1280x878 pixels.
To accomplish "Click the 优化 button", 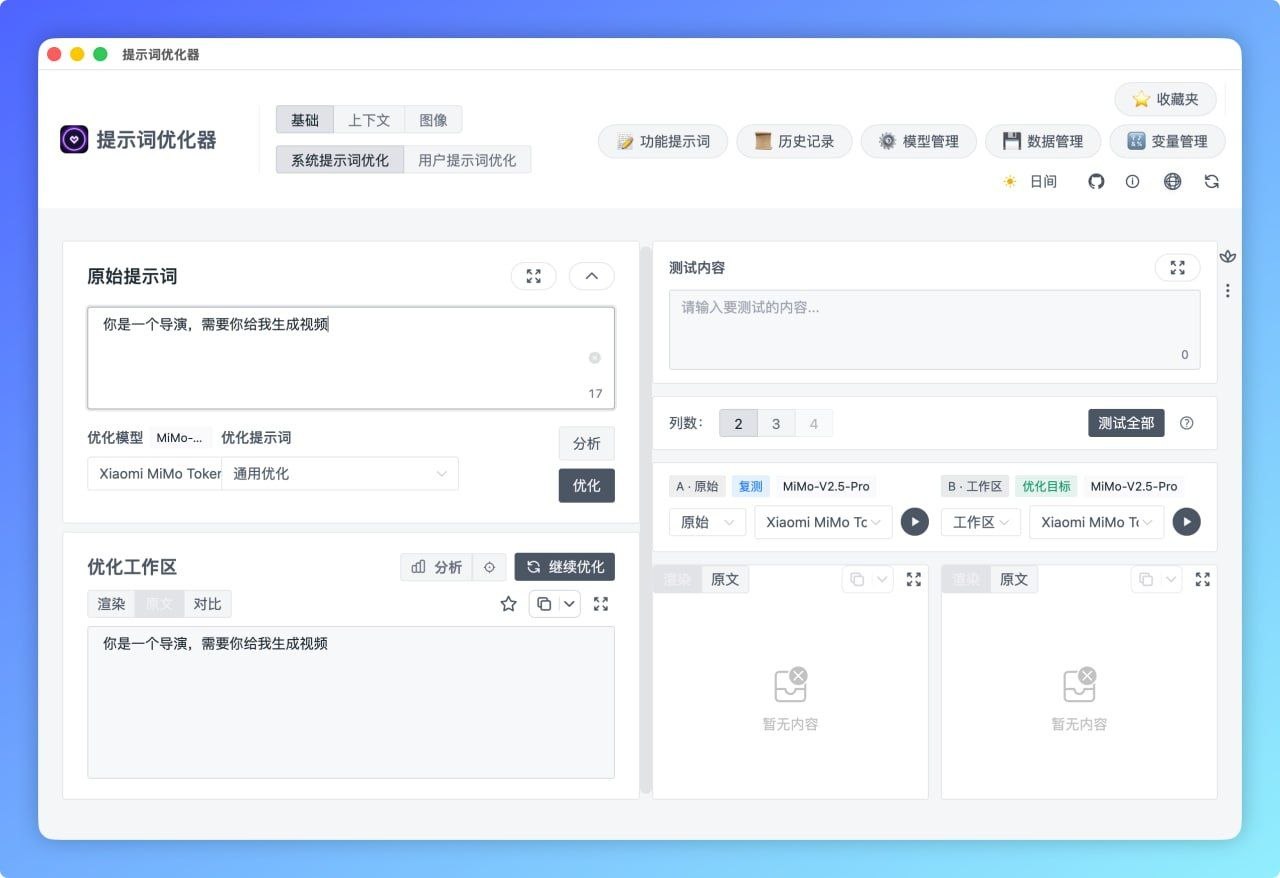I will click(586, 485).
